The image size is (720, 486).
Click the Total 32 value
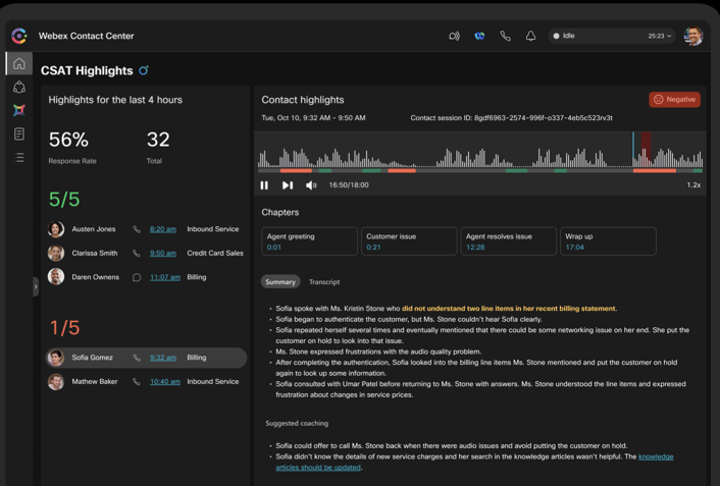(158, 140)
